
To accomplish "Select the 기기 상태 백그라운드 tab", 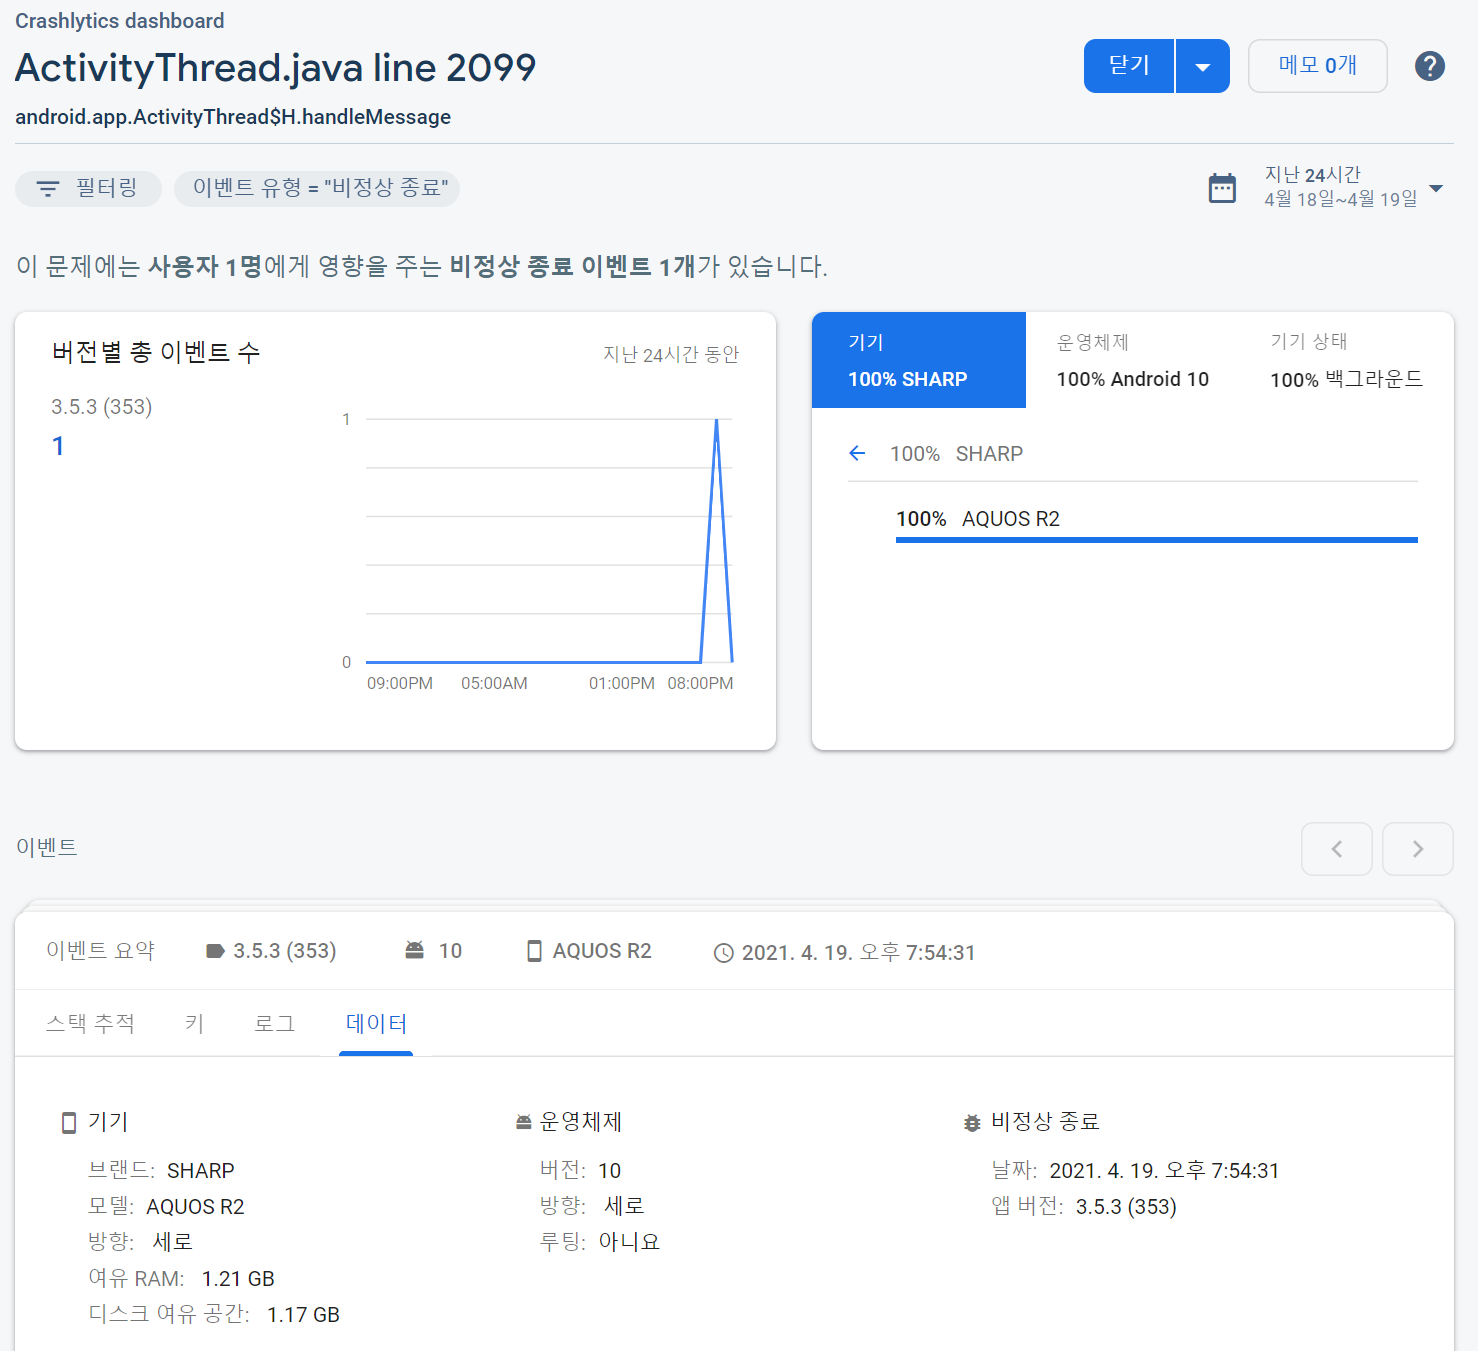I will click(1345, 361).
